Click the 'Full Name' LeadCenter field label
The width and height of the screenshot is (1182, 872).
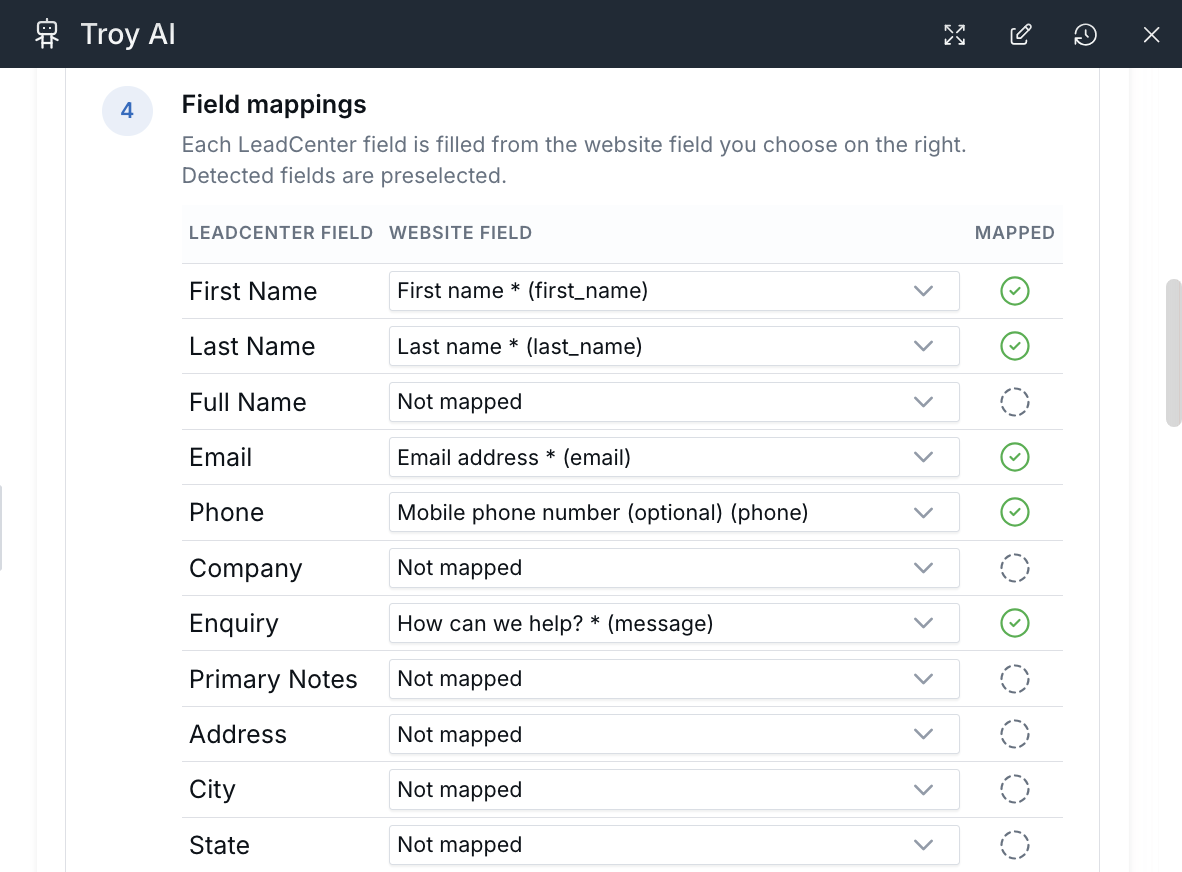click(x=247, y=402)
